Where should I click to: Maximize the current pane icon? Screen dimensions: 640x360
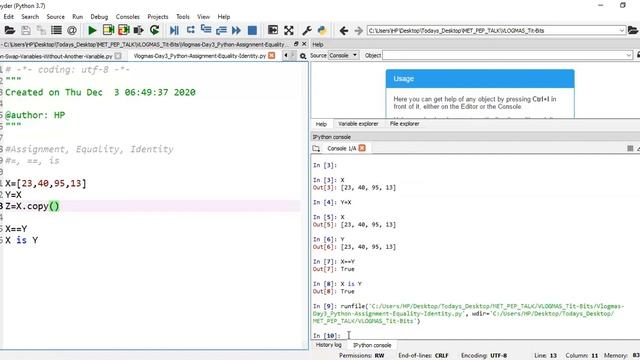tap(273, 30)
